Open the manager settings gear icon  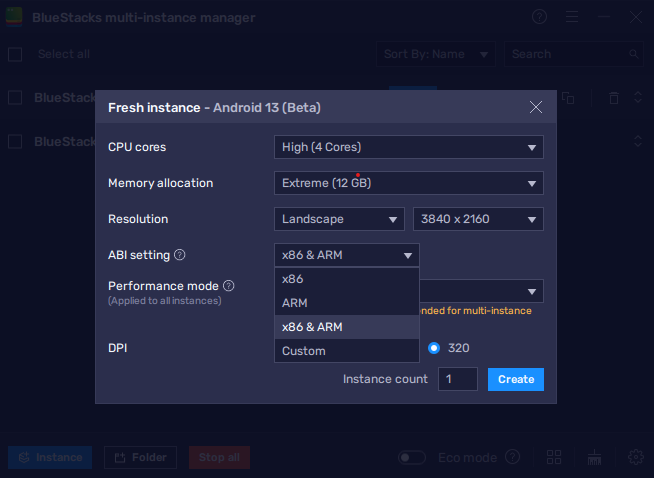point(635,457)
